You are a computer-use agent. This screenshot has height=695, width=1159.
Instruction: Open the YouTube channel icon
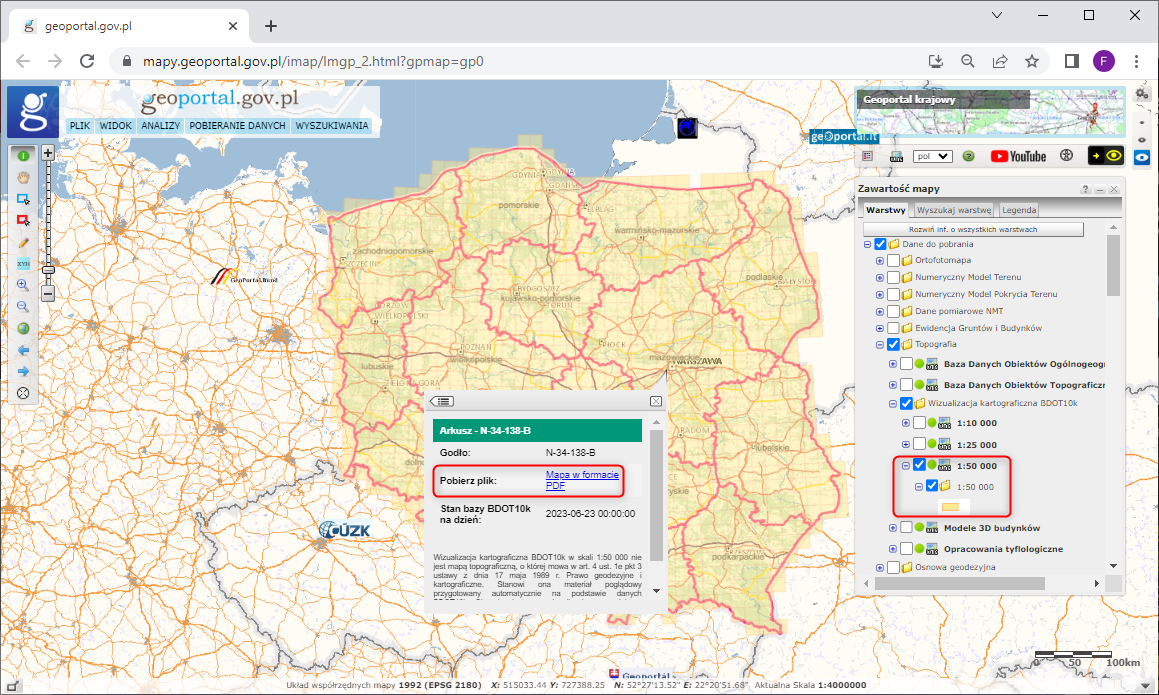click(1018, 156)
